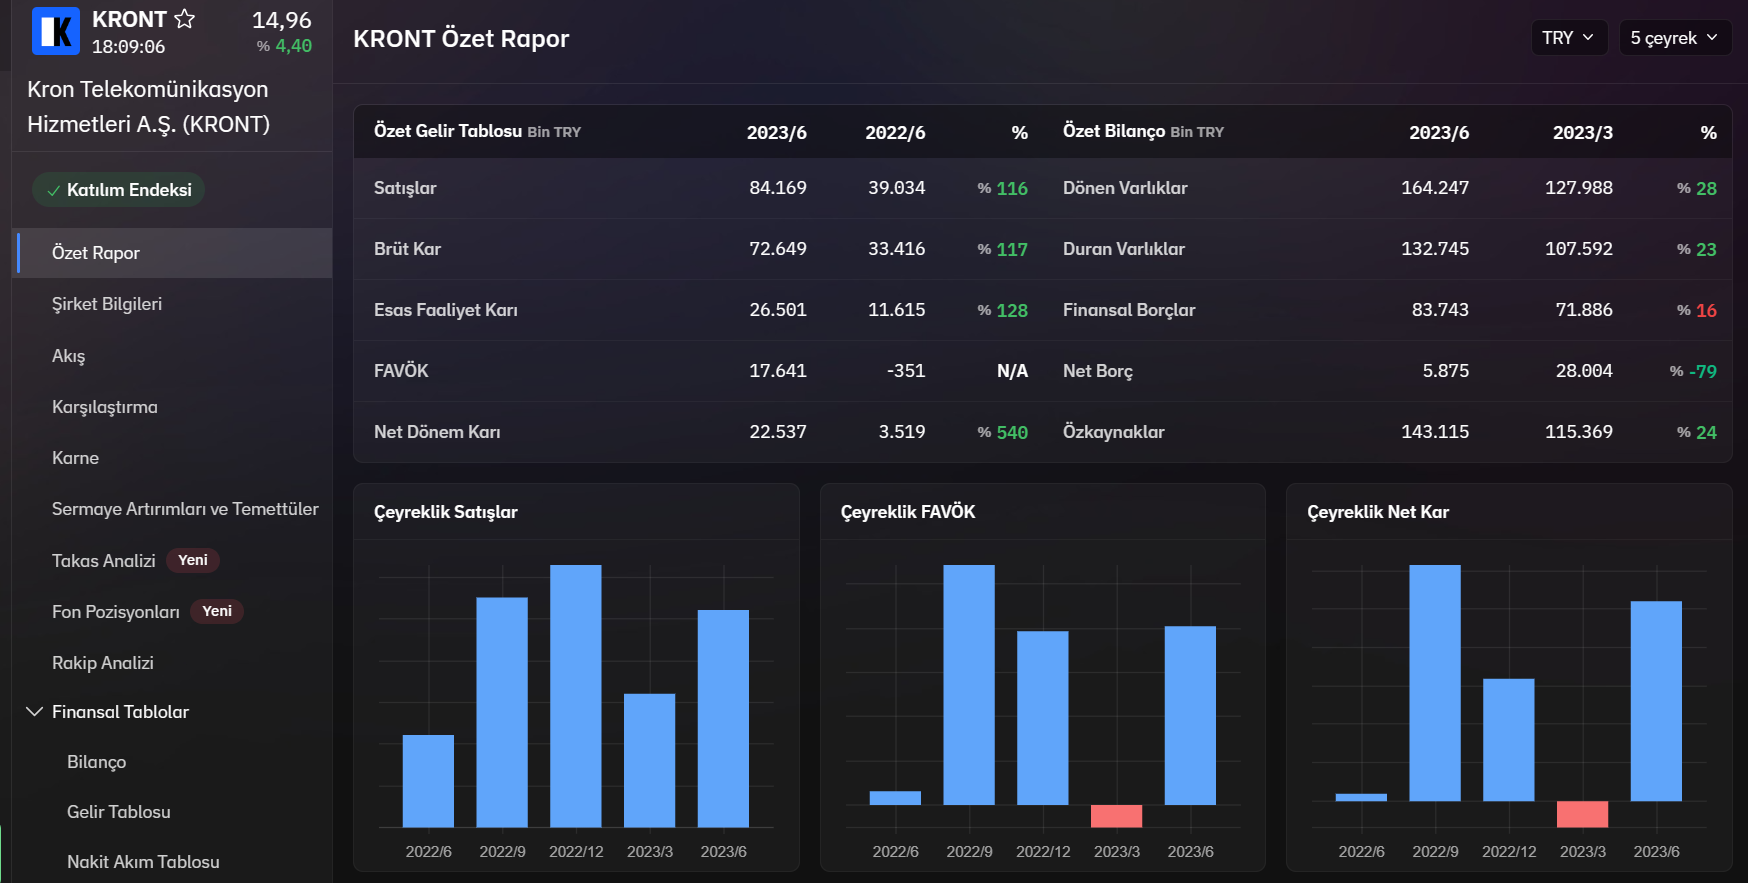Click Dönen Varlıklar value 164.247
This screenshot has width=1748, height=883.
point(1435,188)
